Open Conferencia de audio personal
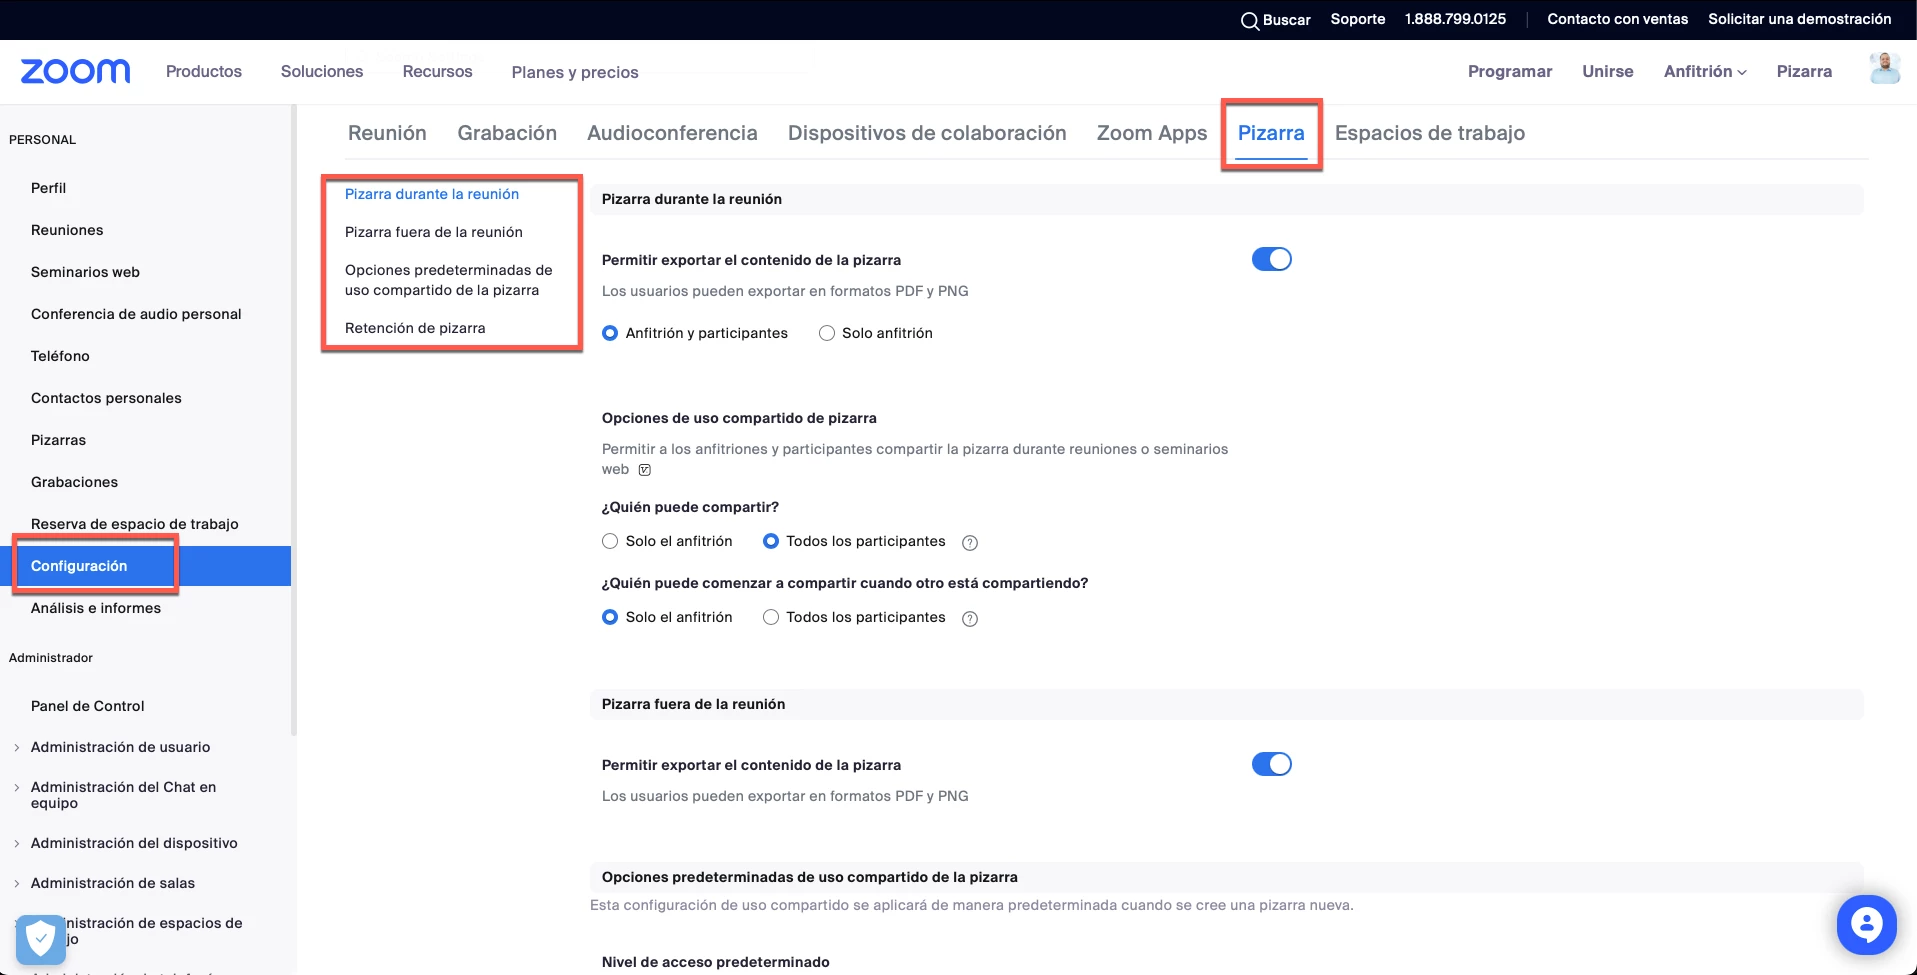 click(x=136, y=314)
